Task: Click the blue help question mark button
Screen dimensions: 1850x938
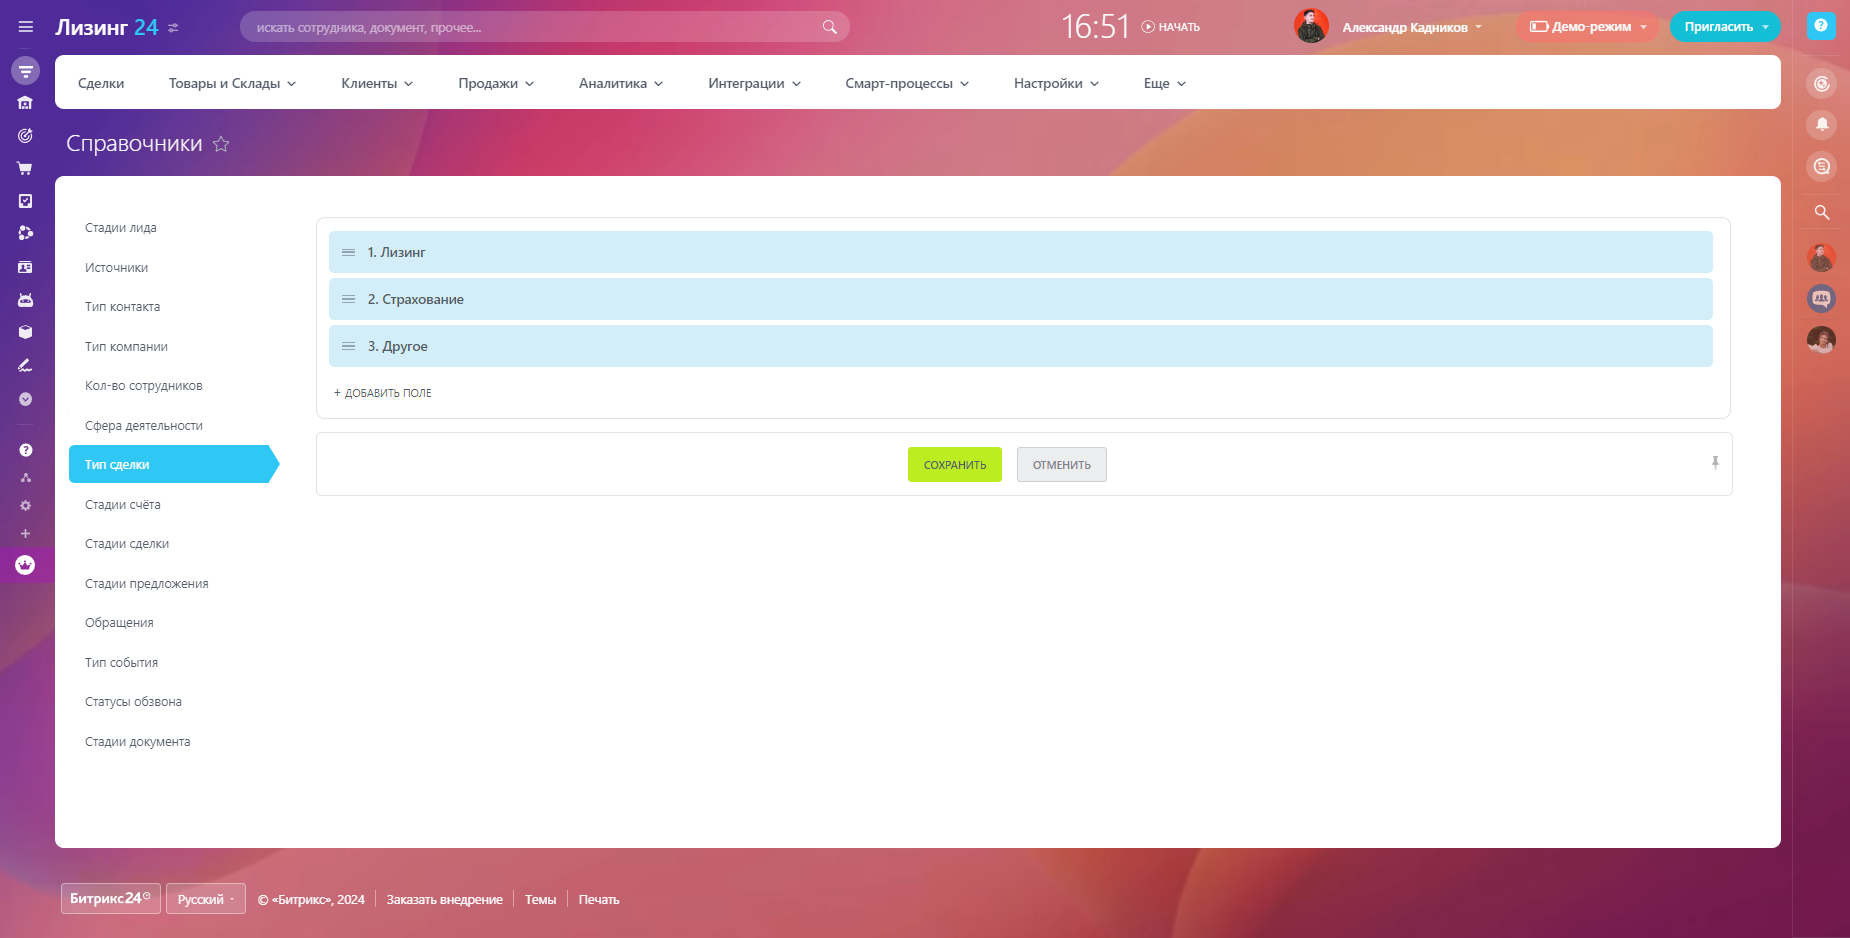Action: pos(1821,26)
